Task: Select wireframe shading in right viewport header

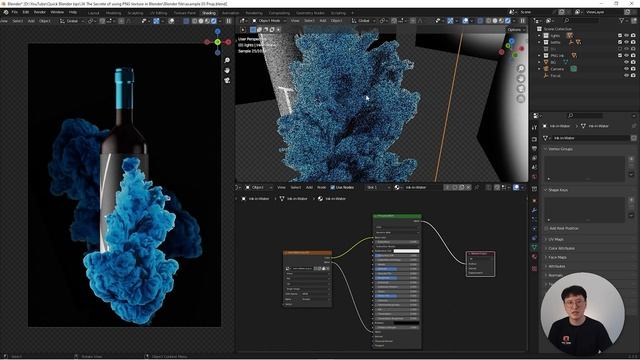Action: coord(489,20)
